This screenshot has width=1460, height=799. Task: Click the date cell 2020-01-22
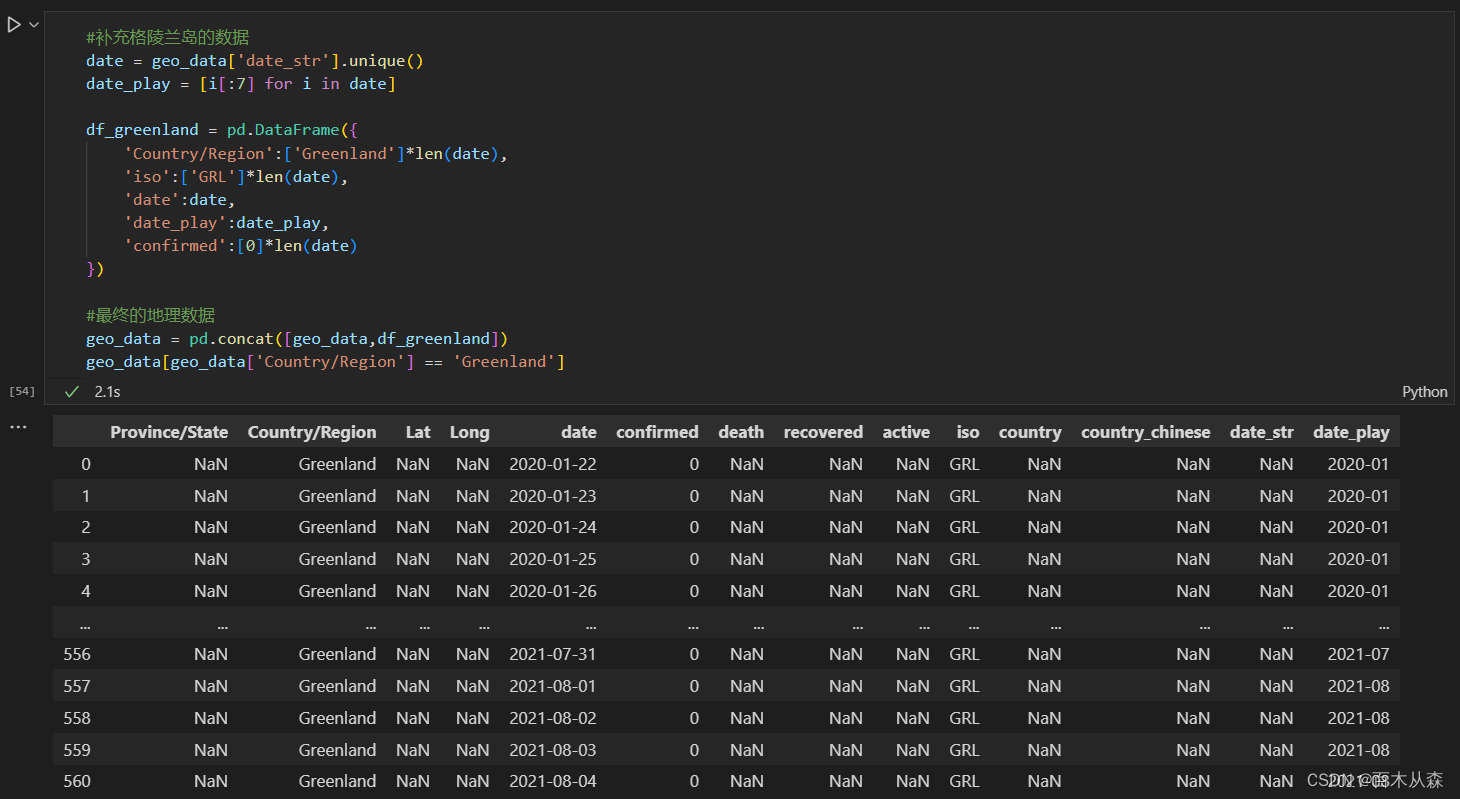coord(553,464)
